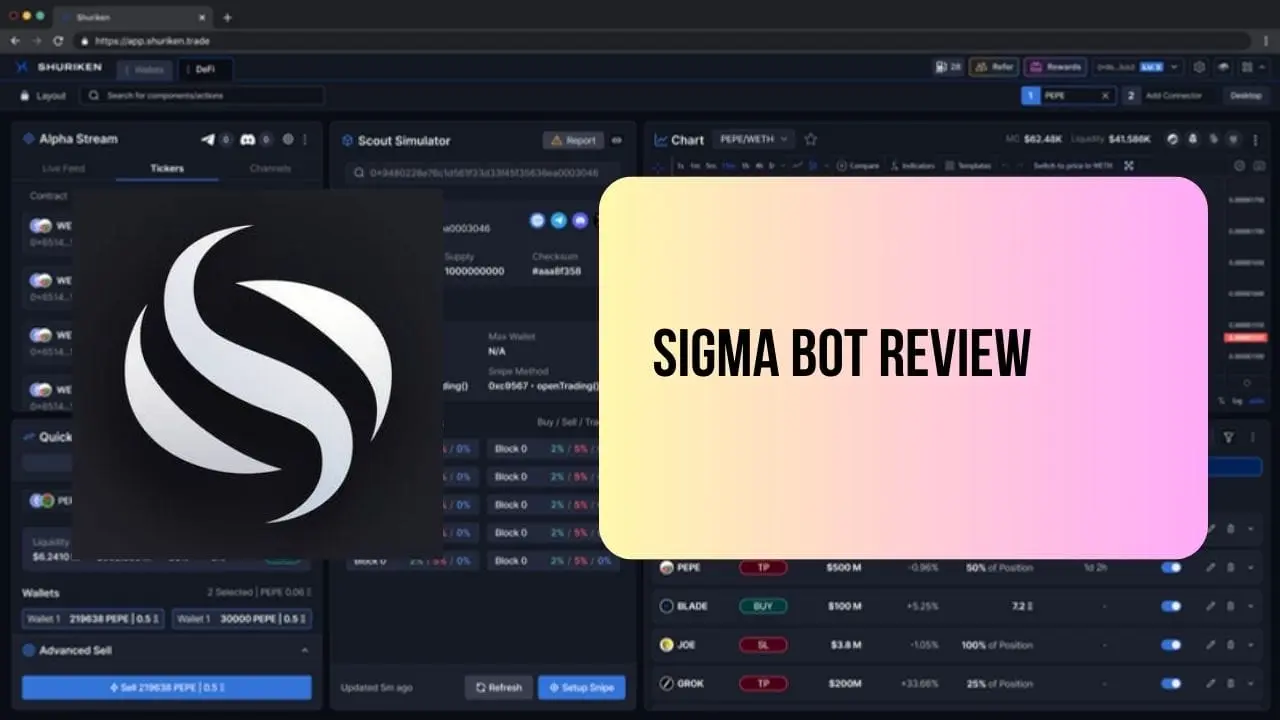
Task: Edit the BLADE order with the pencil
Action: click(x=1211, y=606)
